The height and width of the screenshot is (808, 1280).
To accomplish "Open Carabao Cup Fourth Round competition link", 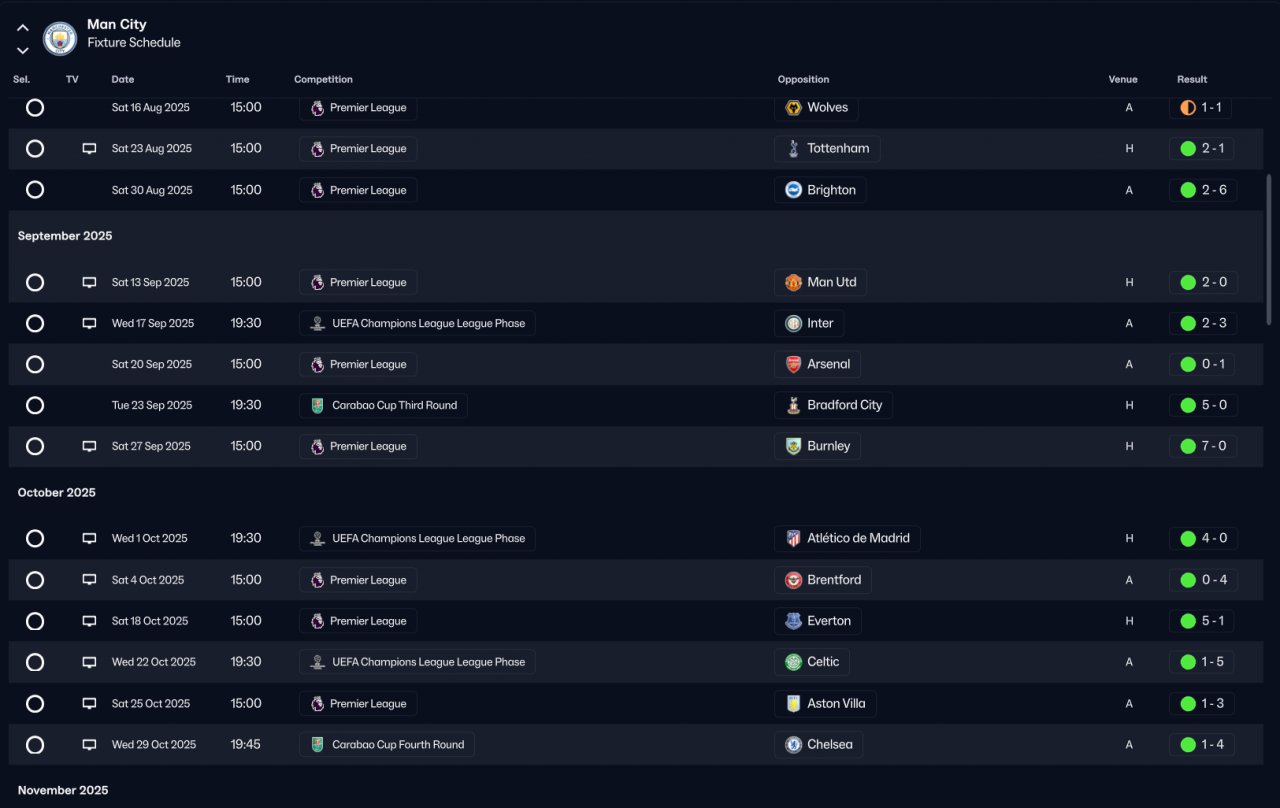I will coord(387,744).
